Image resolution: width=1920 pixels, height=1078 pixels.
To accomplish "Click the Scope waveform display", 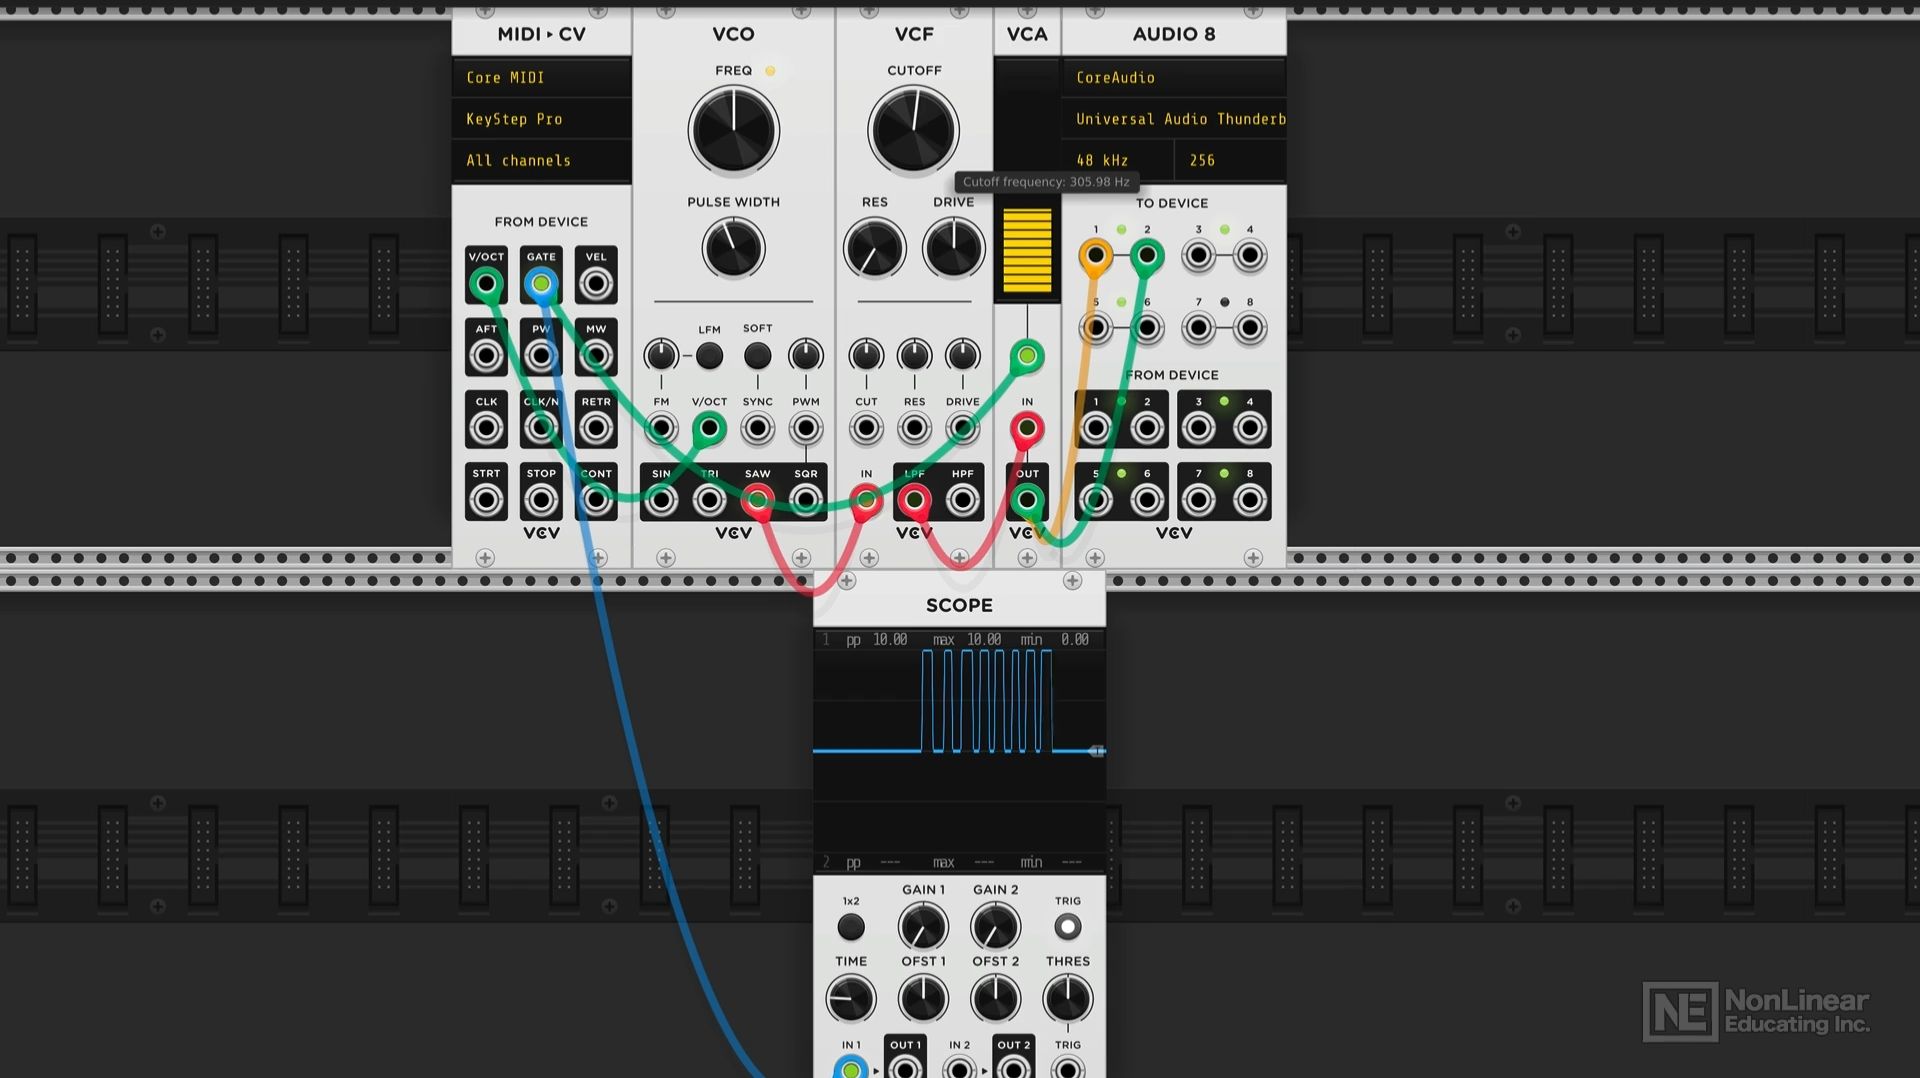I will point(960,751).
